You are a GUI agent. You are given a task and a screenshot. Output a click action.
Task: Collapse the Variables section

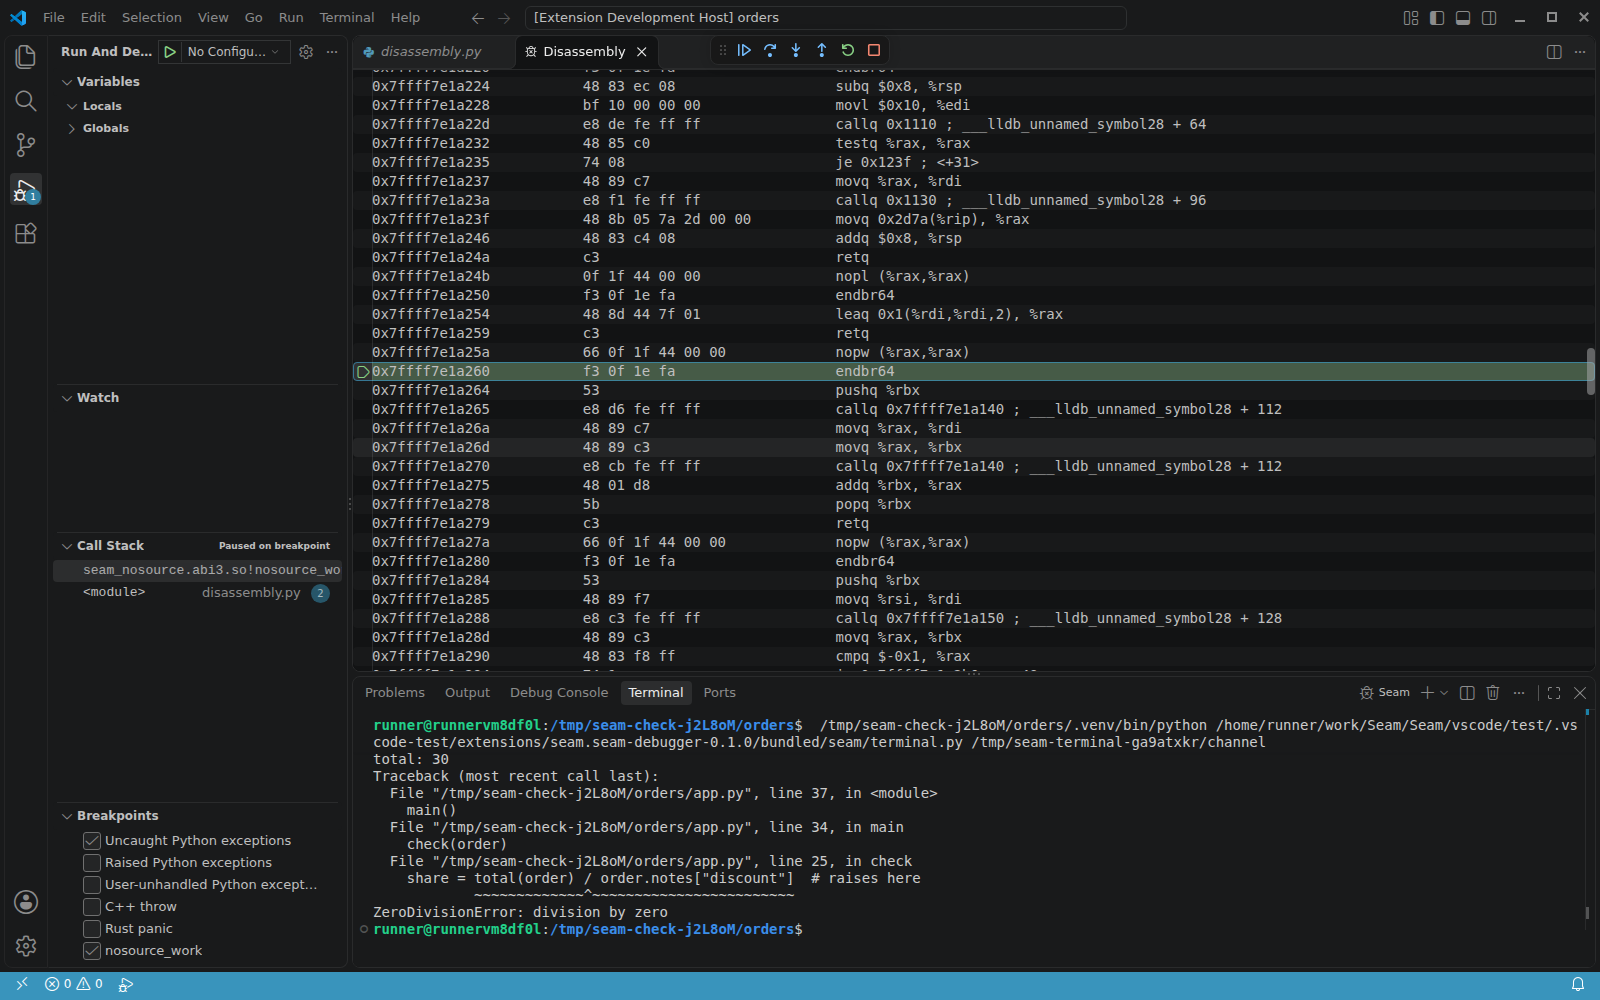(67, 82)
